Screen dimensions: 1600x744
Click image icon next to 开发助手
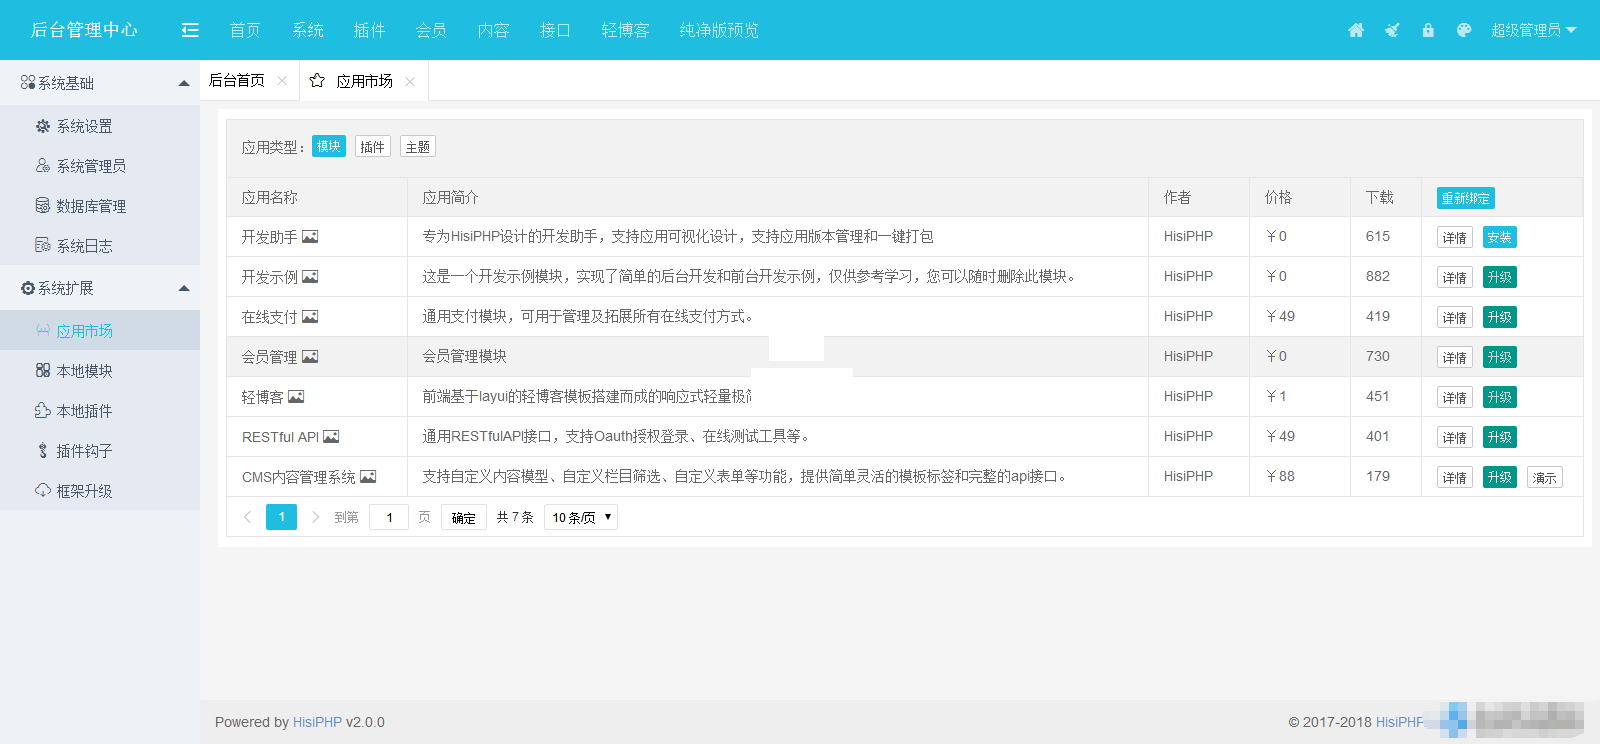310,237
